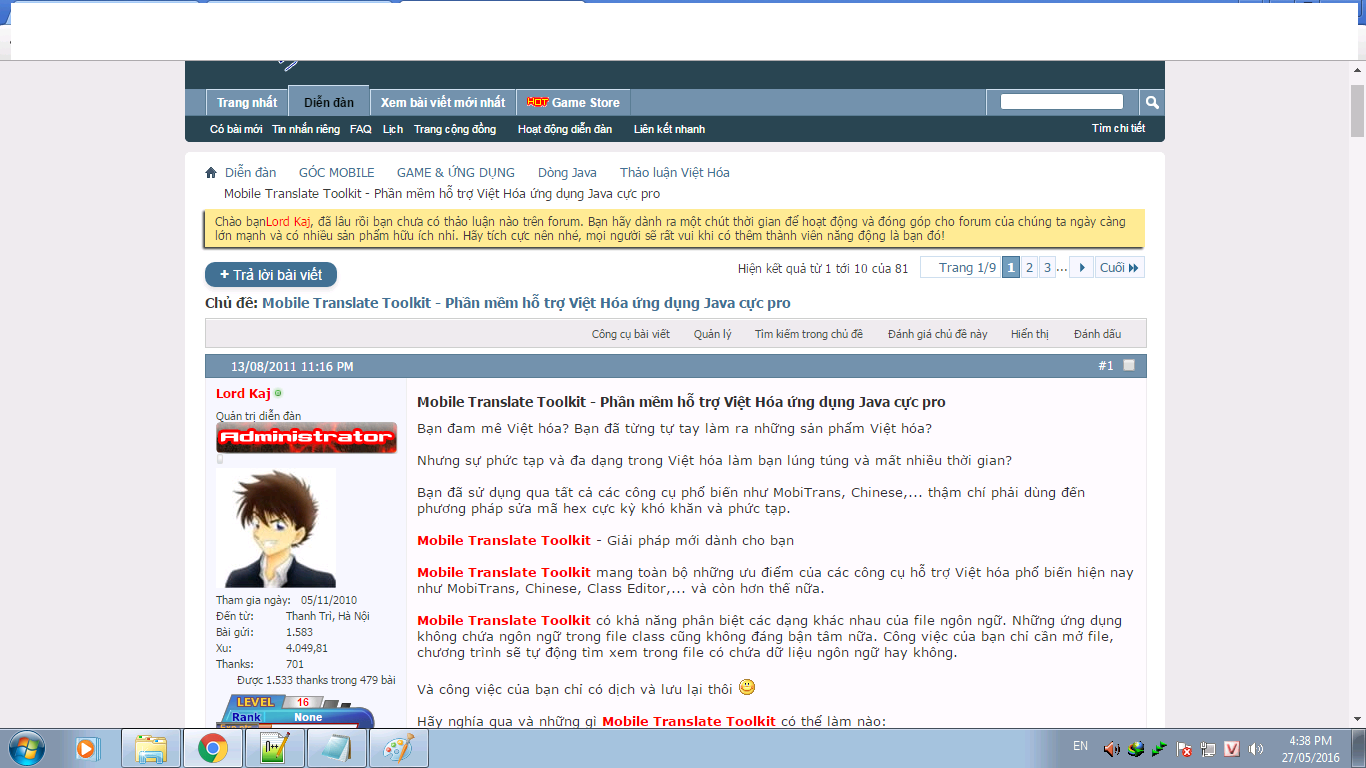The image size is (1366, 768).
Task: Go to page 2 of the thread
Action: (1029, 268)
